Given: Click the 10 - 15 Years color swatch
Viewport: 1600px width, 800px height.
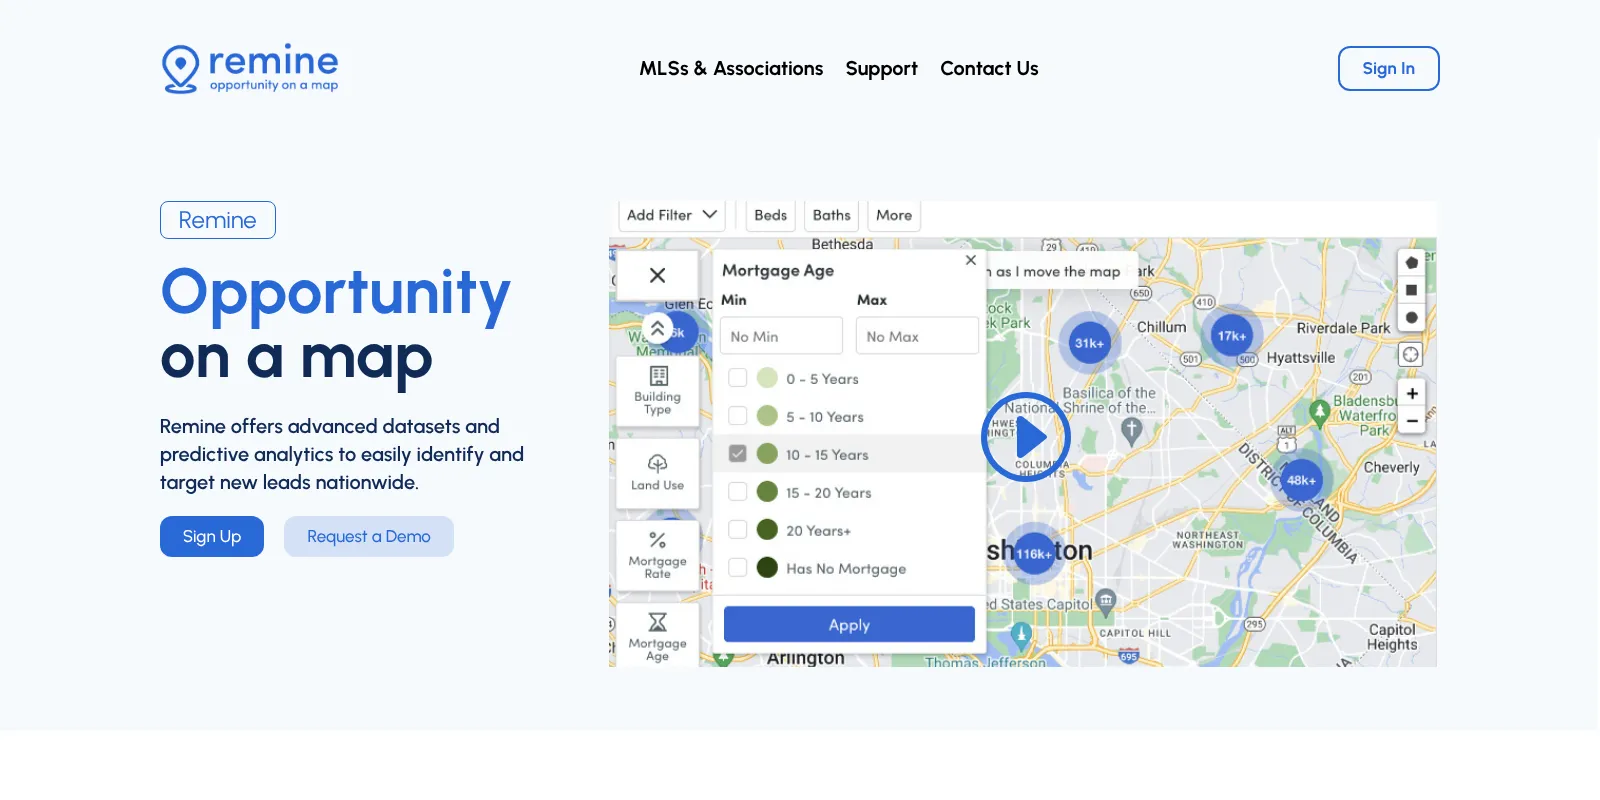Looking at the screenshot, I should [767, 454].
